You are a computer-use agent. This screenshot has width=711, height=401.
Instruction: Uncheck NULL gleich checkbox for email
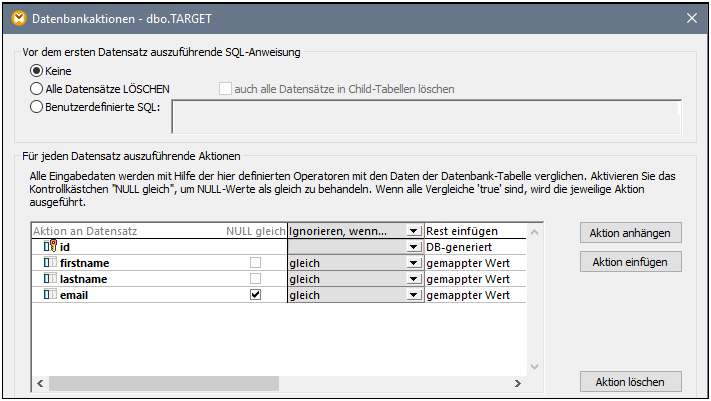click(x=256, y=295)
